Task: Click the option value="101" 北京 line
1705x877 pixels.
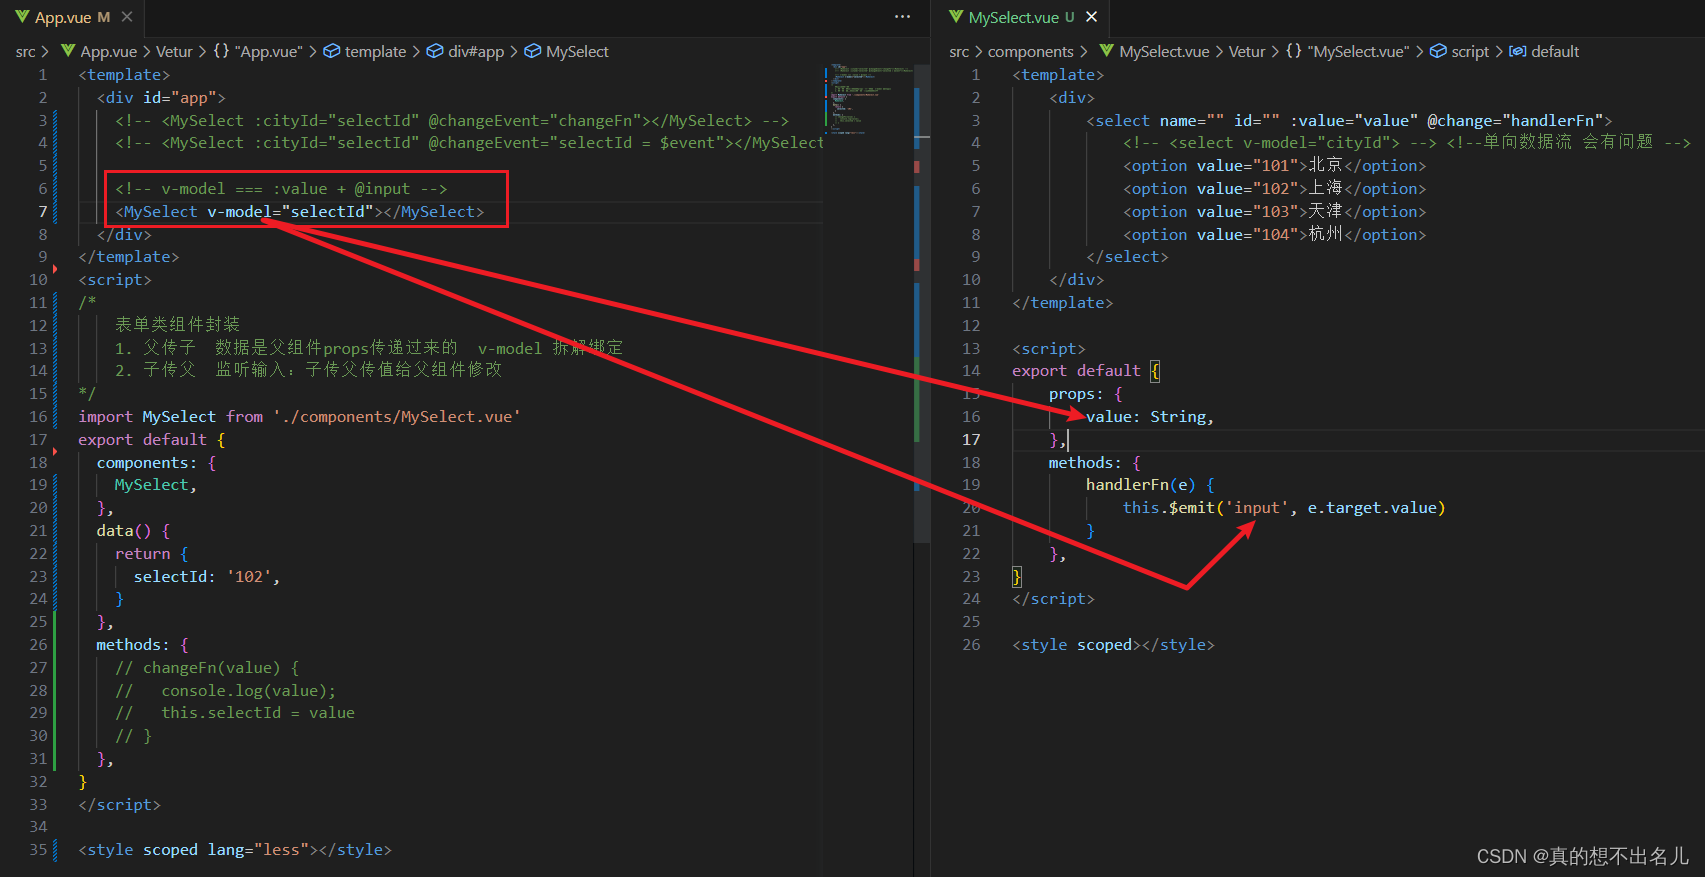Action: click(x=1275, y=165)
